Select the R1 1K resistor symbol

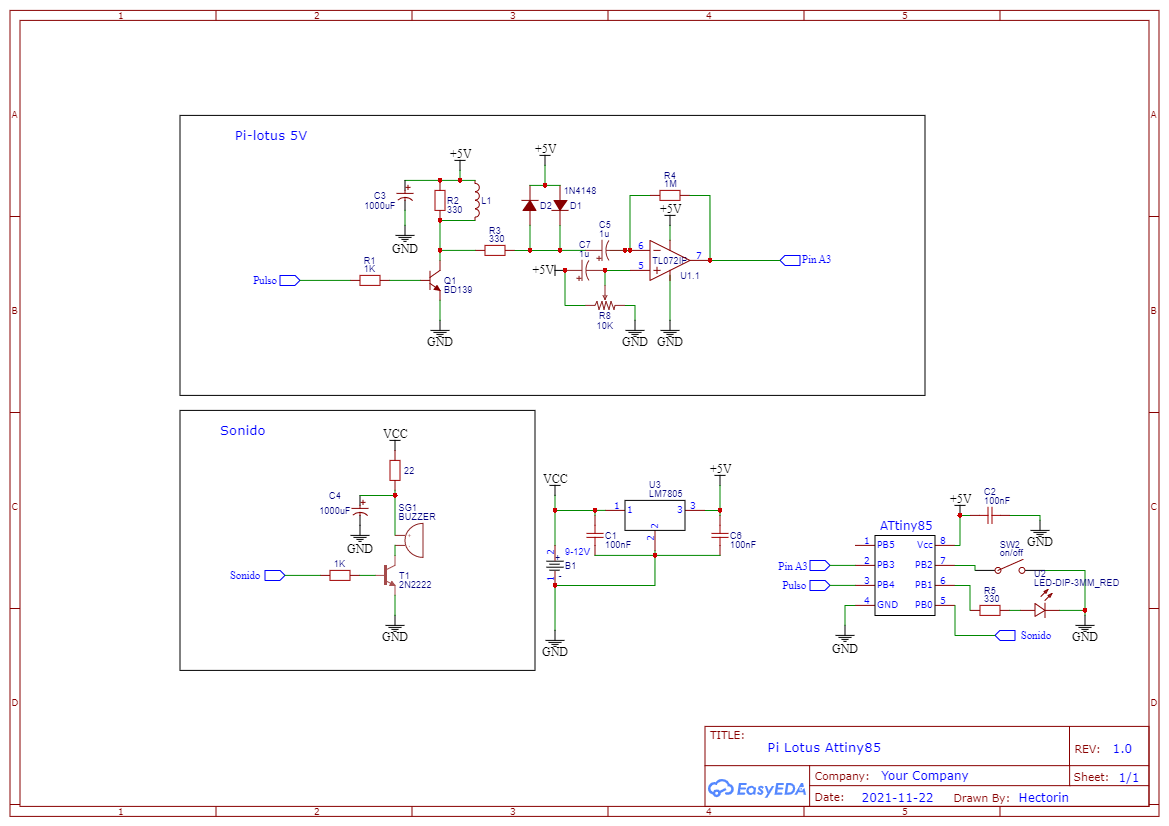coord(370,280)
